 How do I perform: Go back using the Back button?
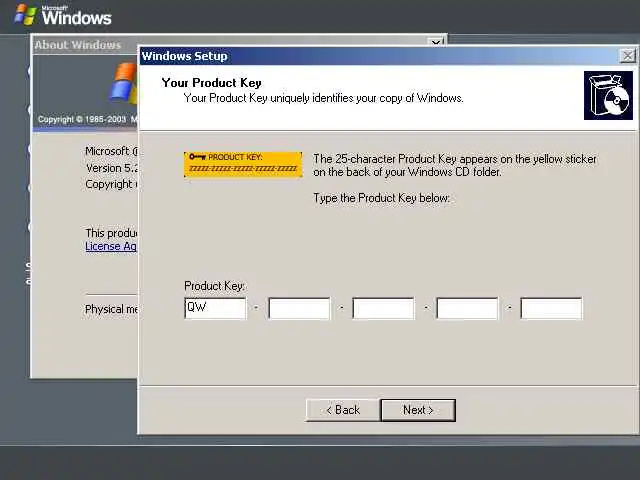pyautogui.click(x=343, y=410)
